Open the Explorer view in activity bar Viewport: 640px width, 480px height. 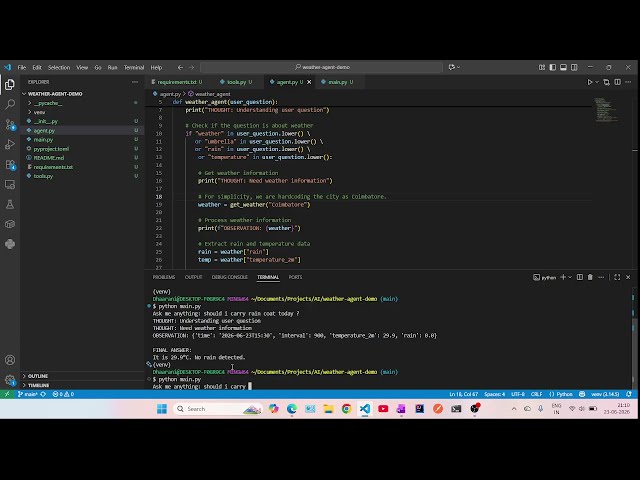coord(10,84)
